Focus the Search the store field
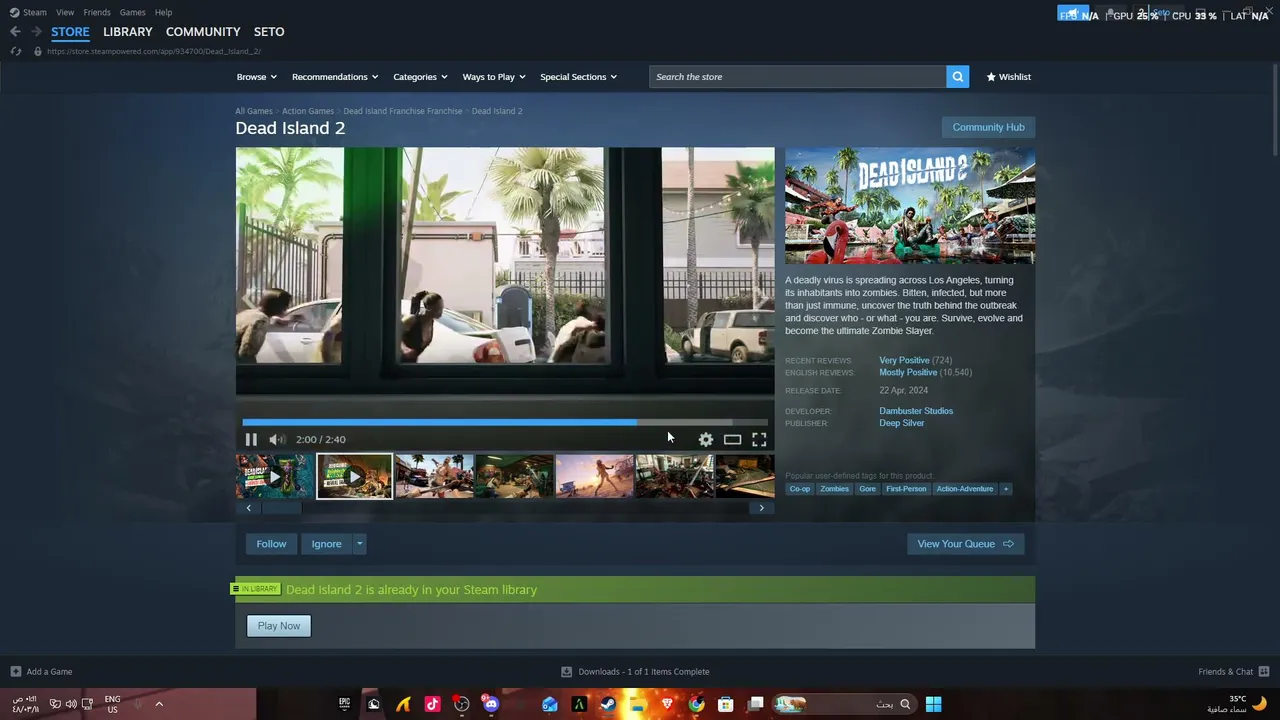1280x720 pixels. [797, 77]
